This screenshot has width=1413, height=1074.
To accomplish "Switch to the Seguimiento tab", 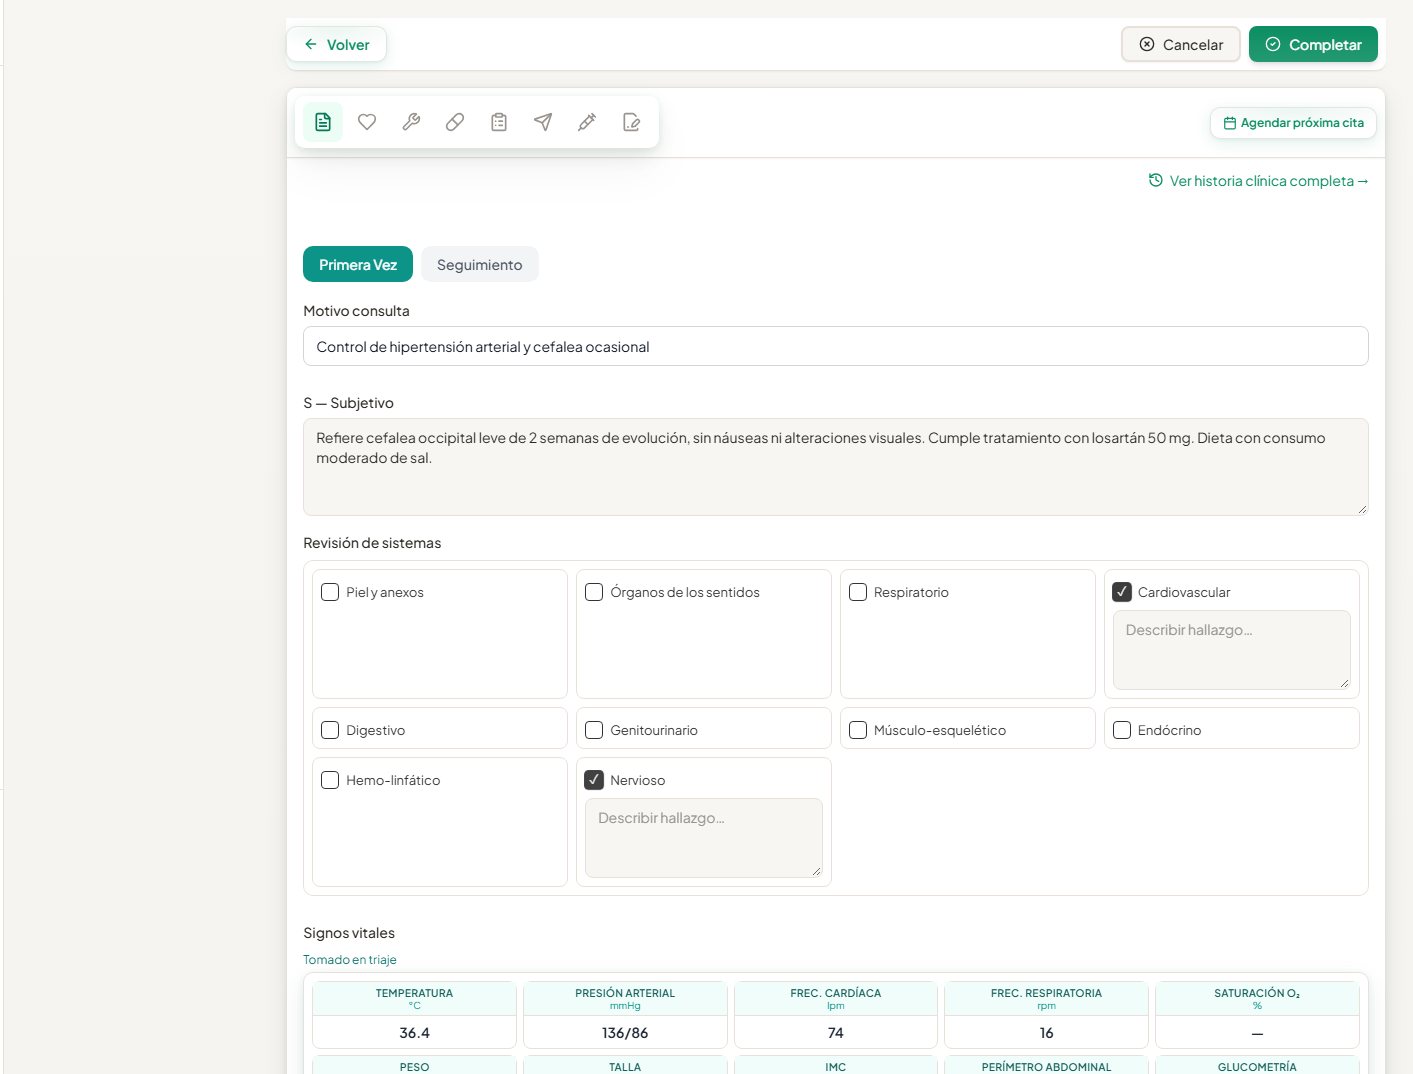I will (480, 265).
